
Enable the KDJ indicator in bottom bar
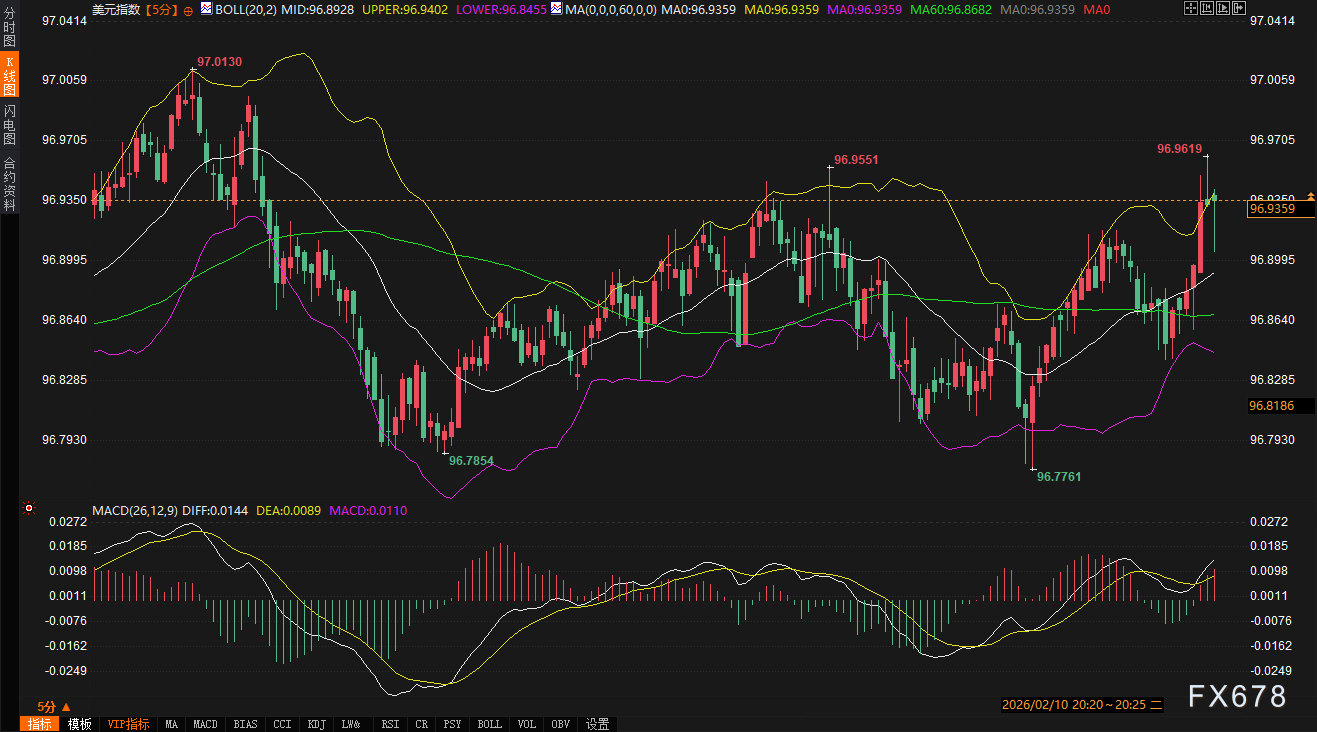317,724
